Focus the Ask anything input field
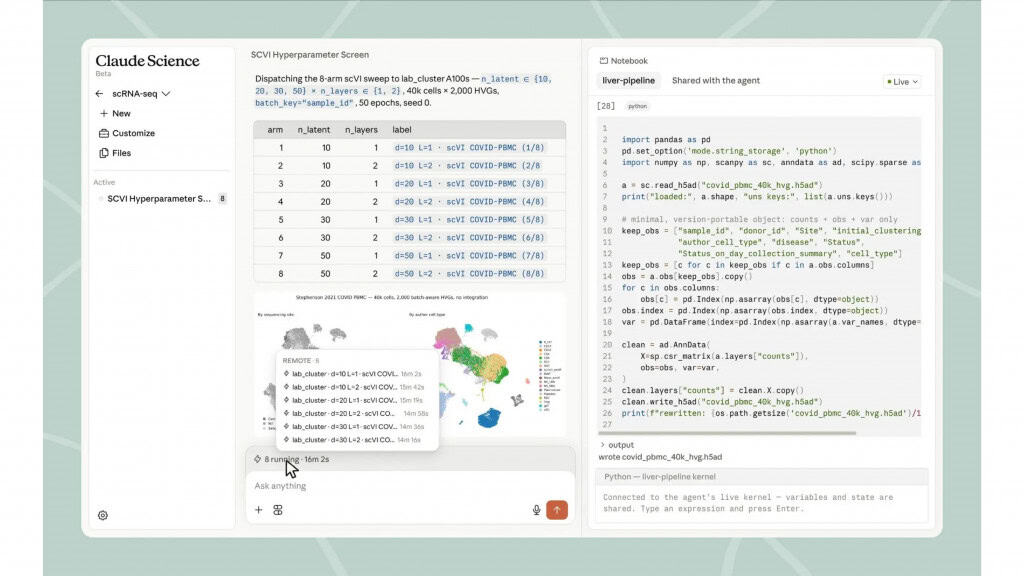Image resolution: width=1024 pixels, height=576 pixels. 410,486
